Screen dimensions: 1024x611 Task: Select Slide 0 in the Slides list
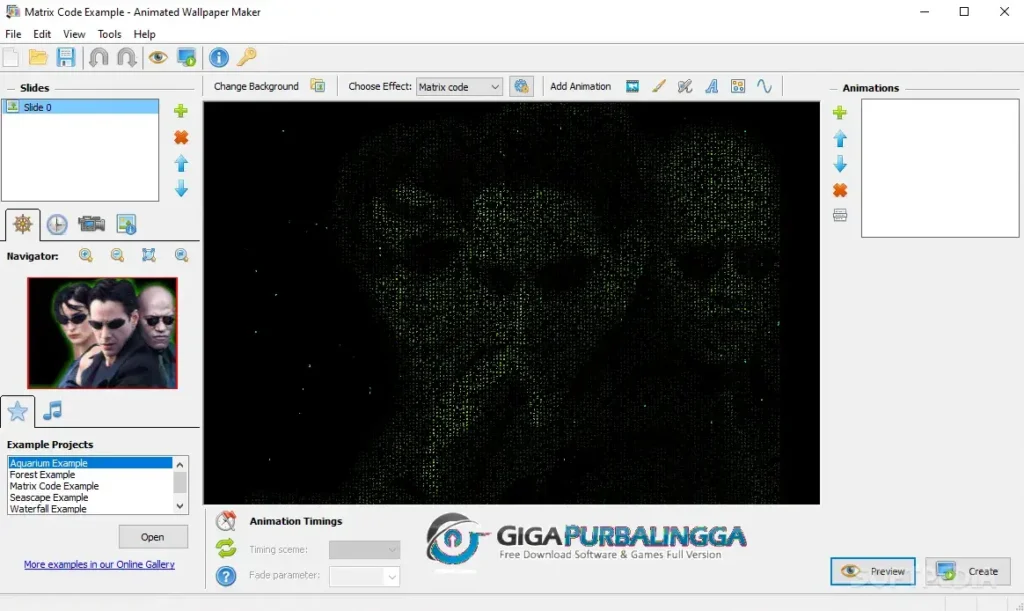80,107
